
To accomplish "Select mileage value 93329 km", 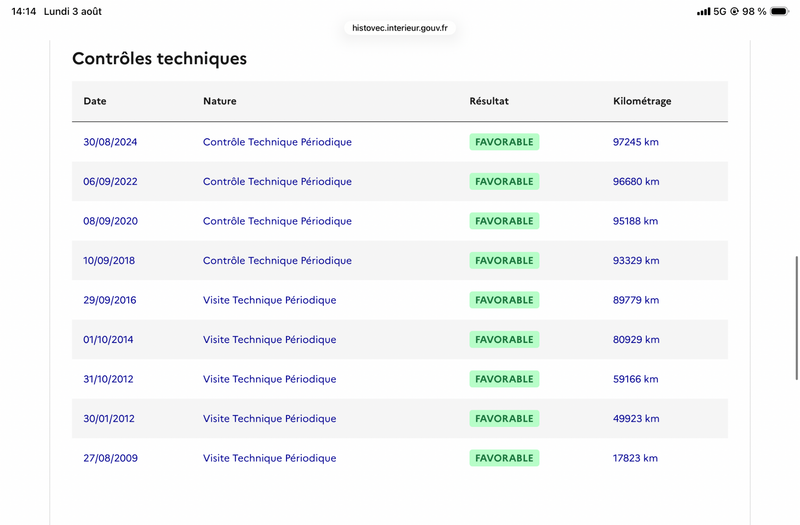I will 636,260.
